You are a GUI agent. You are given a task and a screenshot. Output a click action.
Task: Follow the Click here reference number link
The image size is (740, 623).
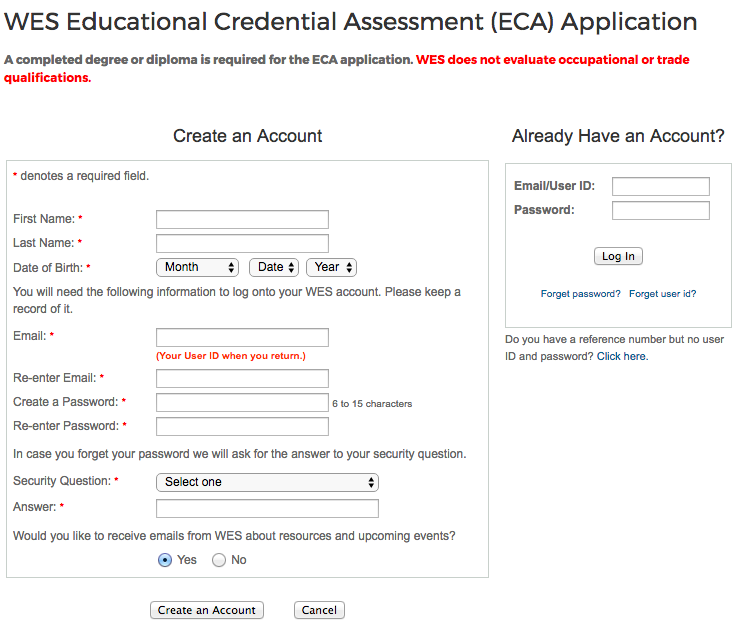coord(621,356)
